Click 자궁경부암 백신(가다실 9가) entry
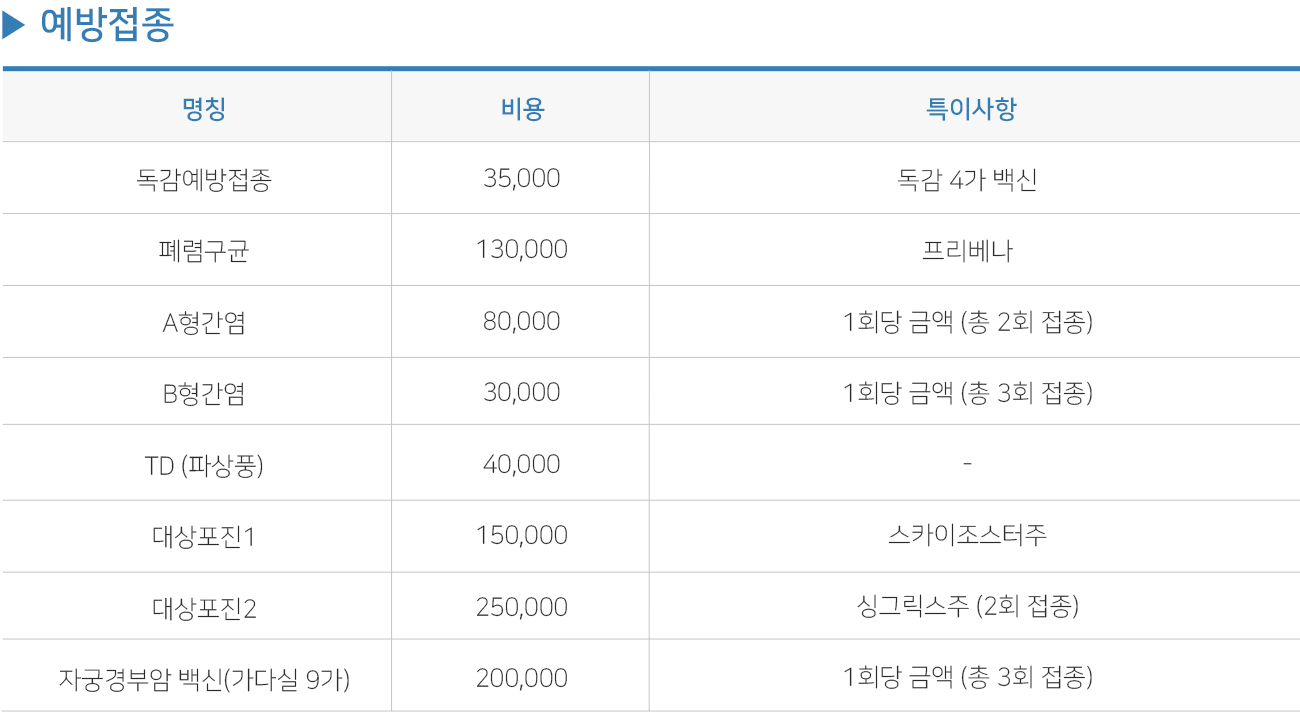The width and height of the screenshot is (1300, 726). coord(204,680)
